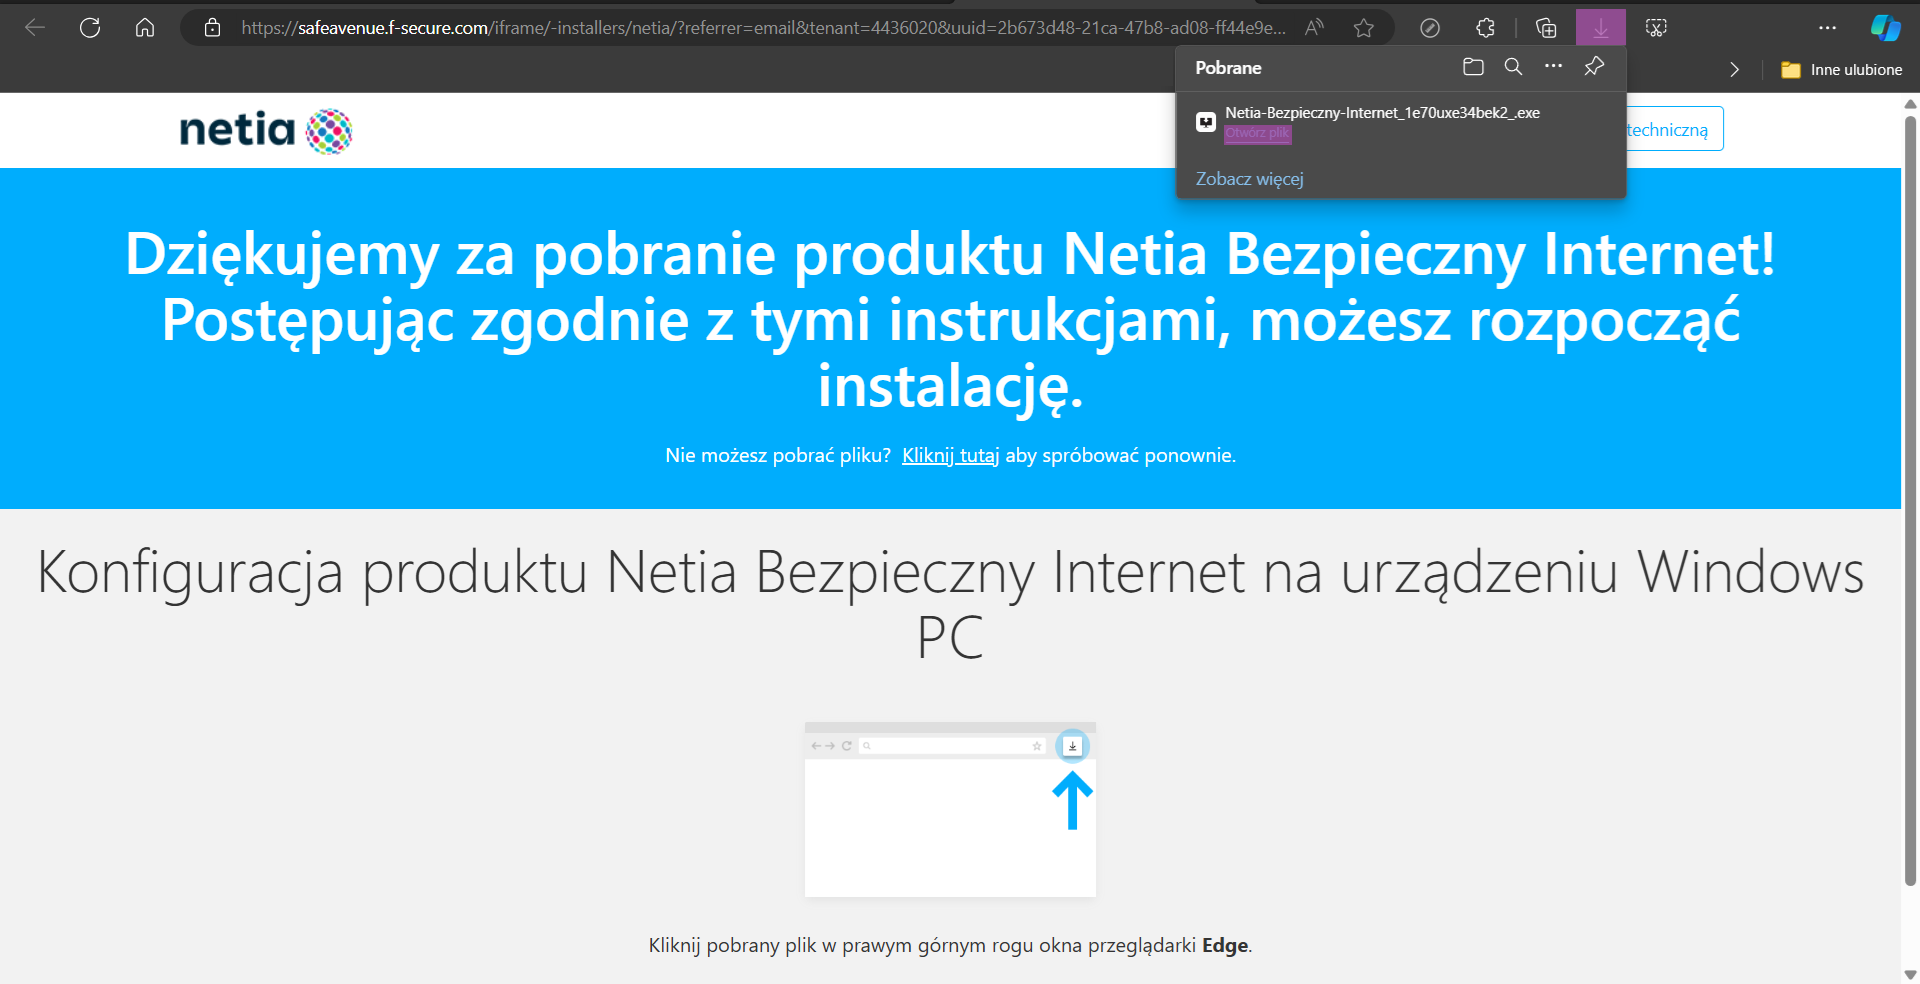Viewport: 1920px width, 984px height.
Task: Search downloads in the Pobrane panel
Action: coord(1513,67)
